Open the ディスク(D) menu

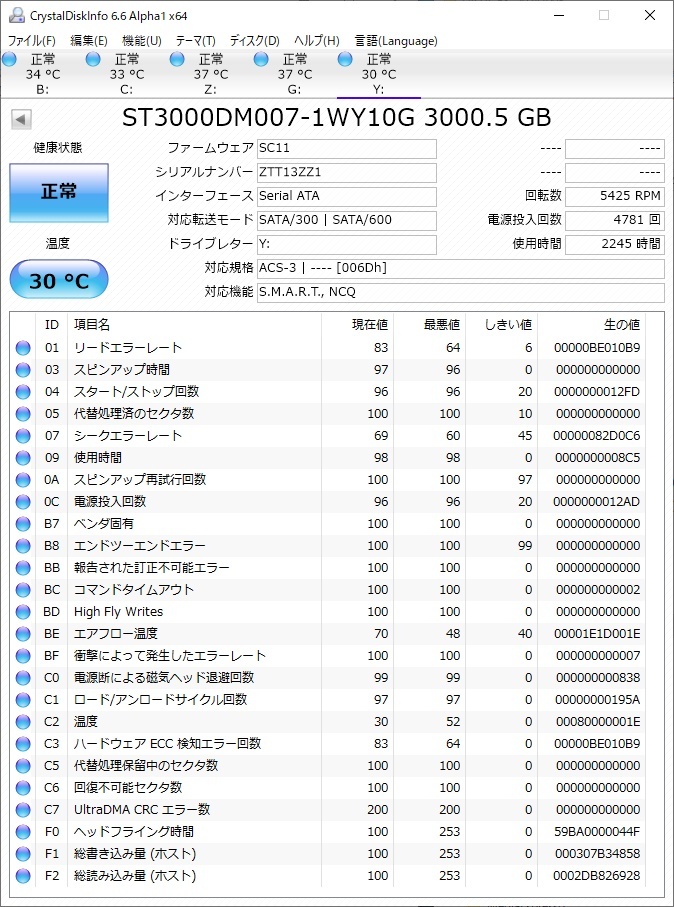[x=255, y=41]
